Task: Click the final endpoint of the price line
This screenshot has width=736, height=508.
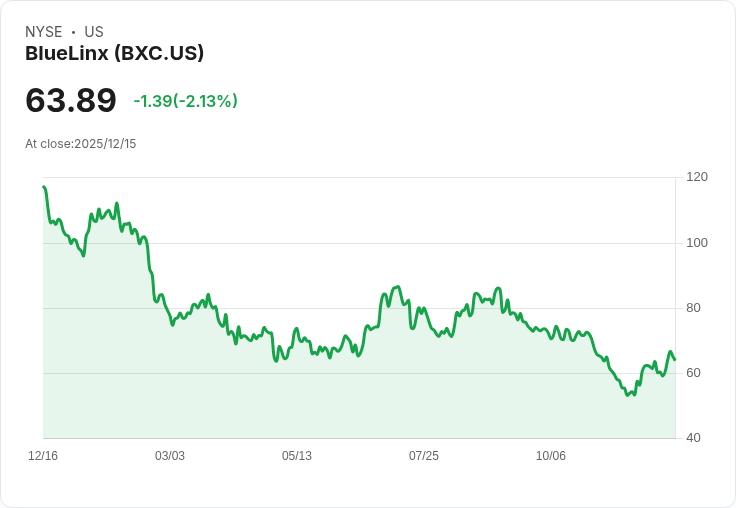Action: tap(675, 359)
